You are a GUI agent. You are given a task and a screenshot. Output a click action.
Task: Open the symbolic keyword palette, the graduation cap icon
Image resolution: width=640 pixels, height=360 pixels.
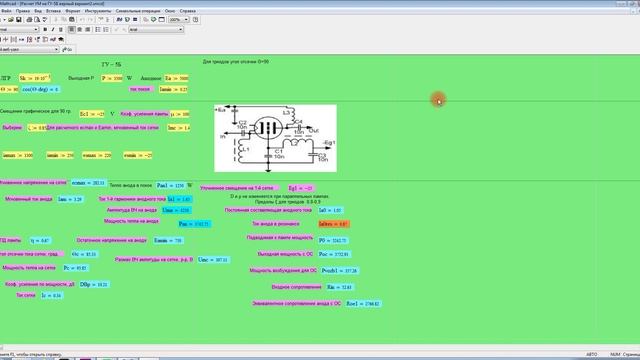tap(61, 39)
